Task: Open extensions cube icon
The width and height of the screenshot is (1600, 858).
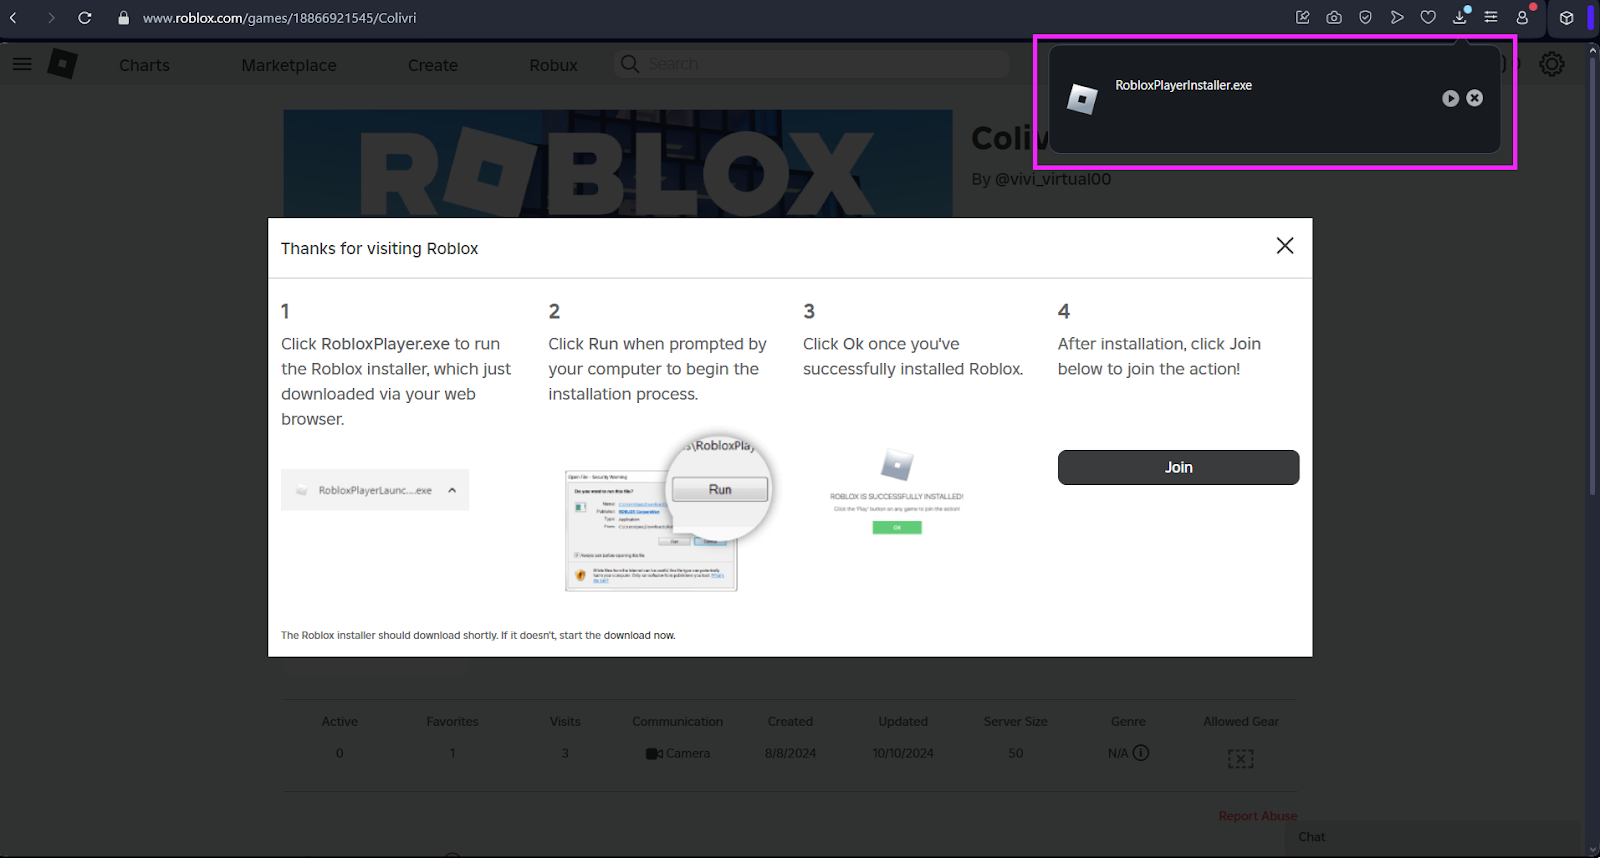Action: click(1567, 18)
